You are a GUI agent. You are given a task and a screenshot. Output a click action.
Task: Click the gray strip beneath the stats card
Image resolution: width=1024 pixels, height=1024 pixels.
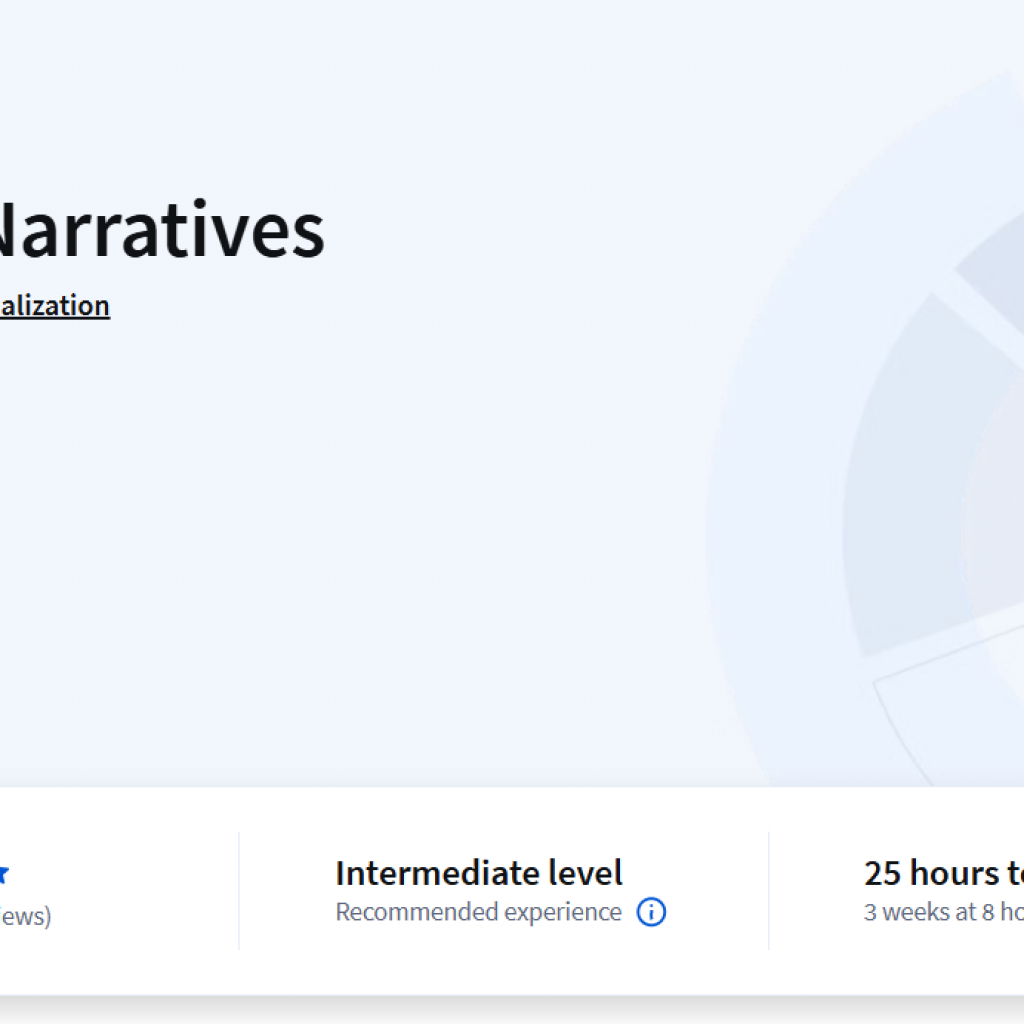coord(500,1010)
